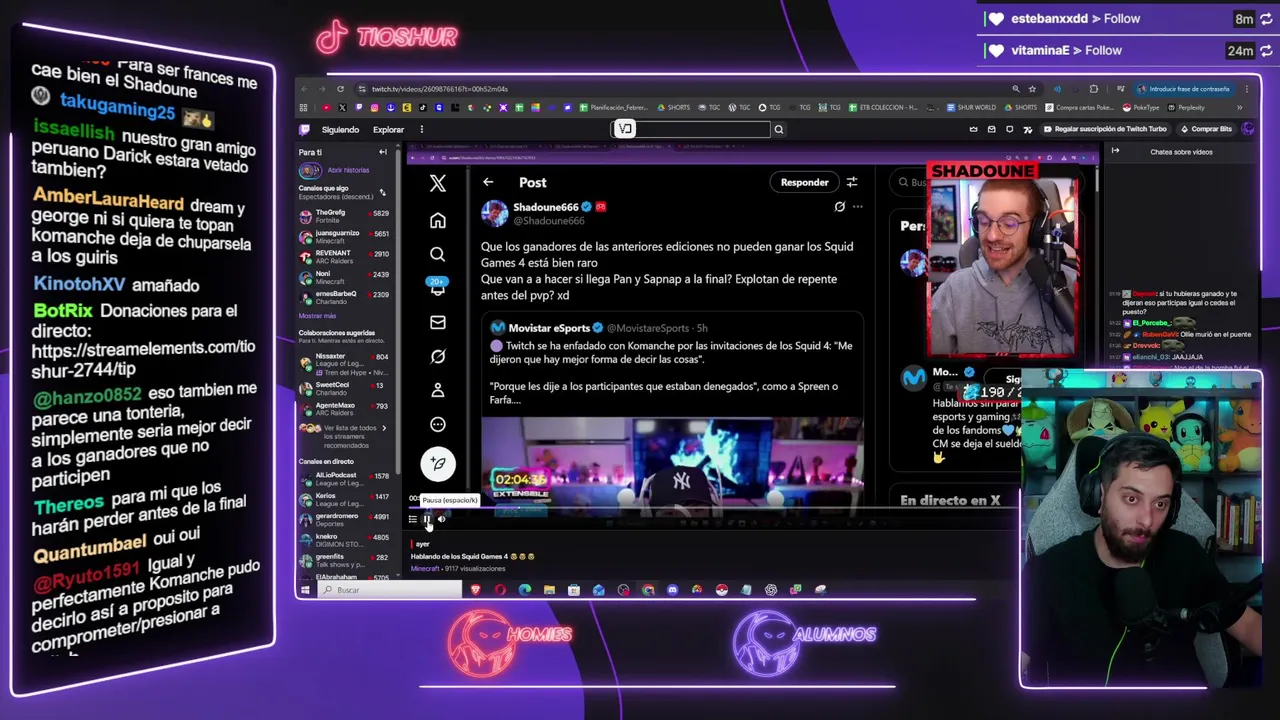The image size is (1280, 720).
Task: Click the compose post feather button
Action: pyautogui.click(x=437, y=463)
